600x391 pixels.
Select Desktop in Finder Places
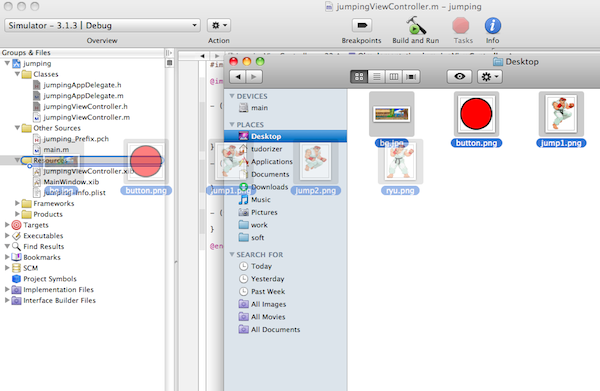click(x=285, y=136)
